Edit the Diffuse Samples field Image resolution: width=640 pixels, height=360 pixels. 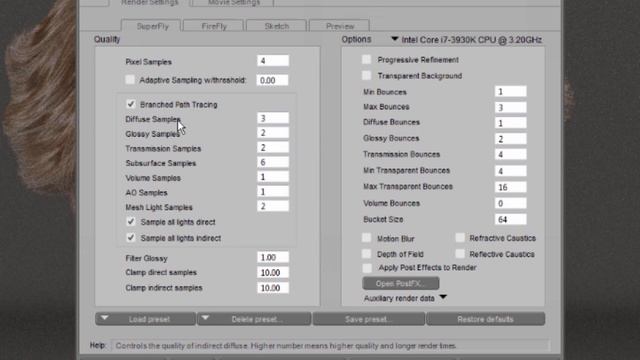[273, 118]
